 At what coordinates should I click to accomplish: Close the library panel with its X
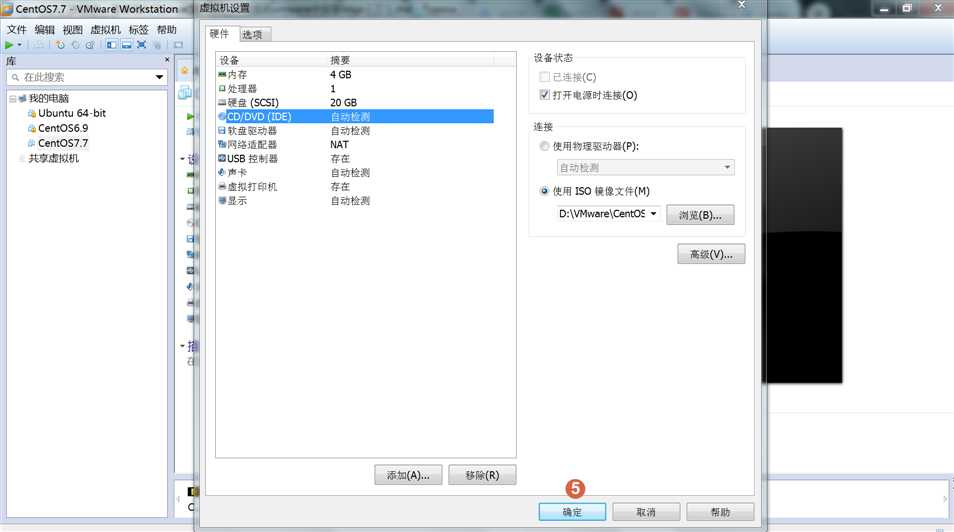coord(167,60)
